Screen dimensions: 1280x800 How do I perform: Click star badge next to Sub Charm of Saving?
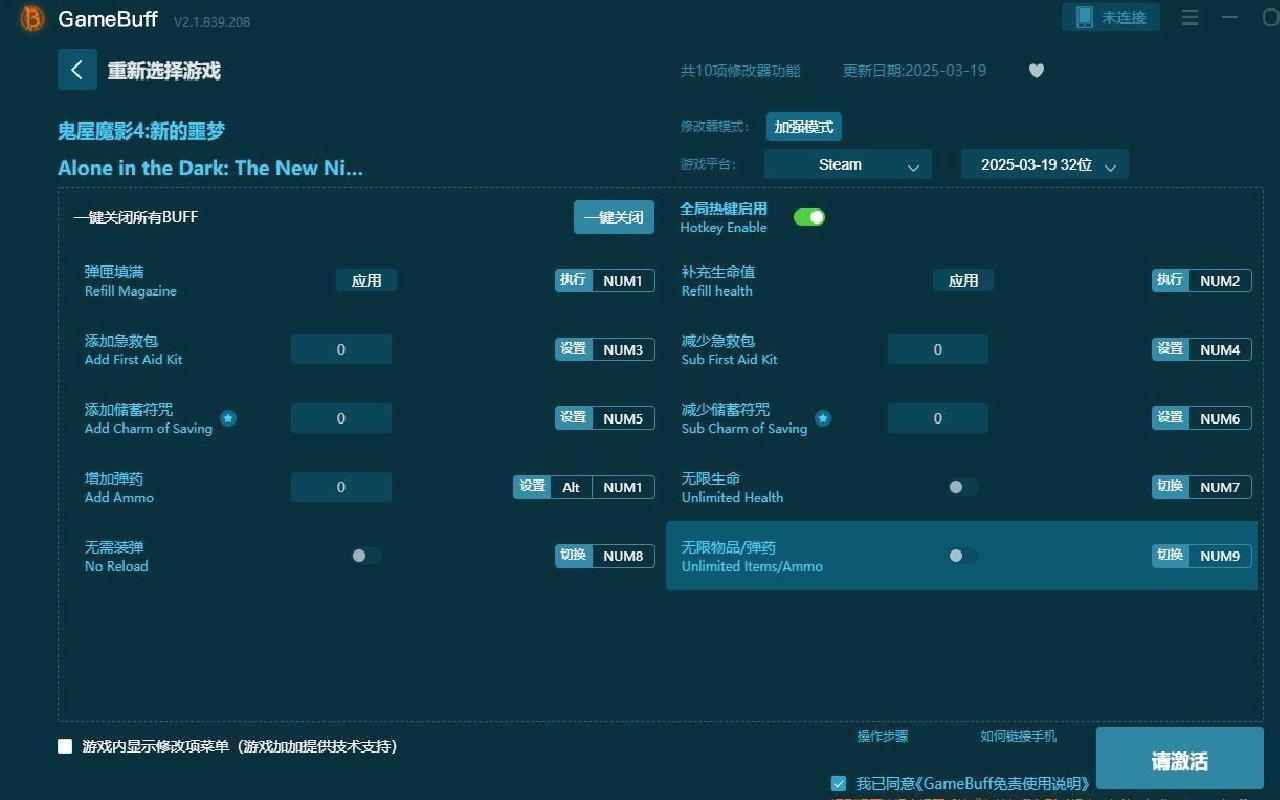(x=823, y=418)
